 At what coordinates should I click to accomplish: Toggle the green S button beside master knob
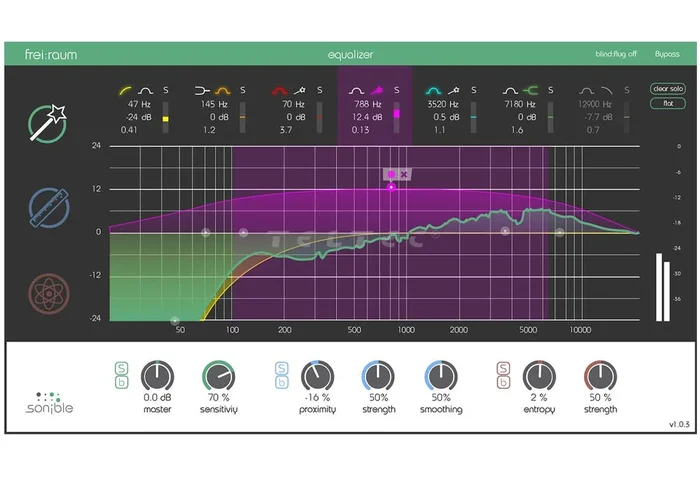[x=121, y=368]
